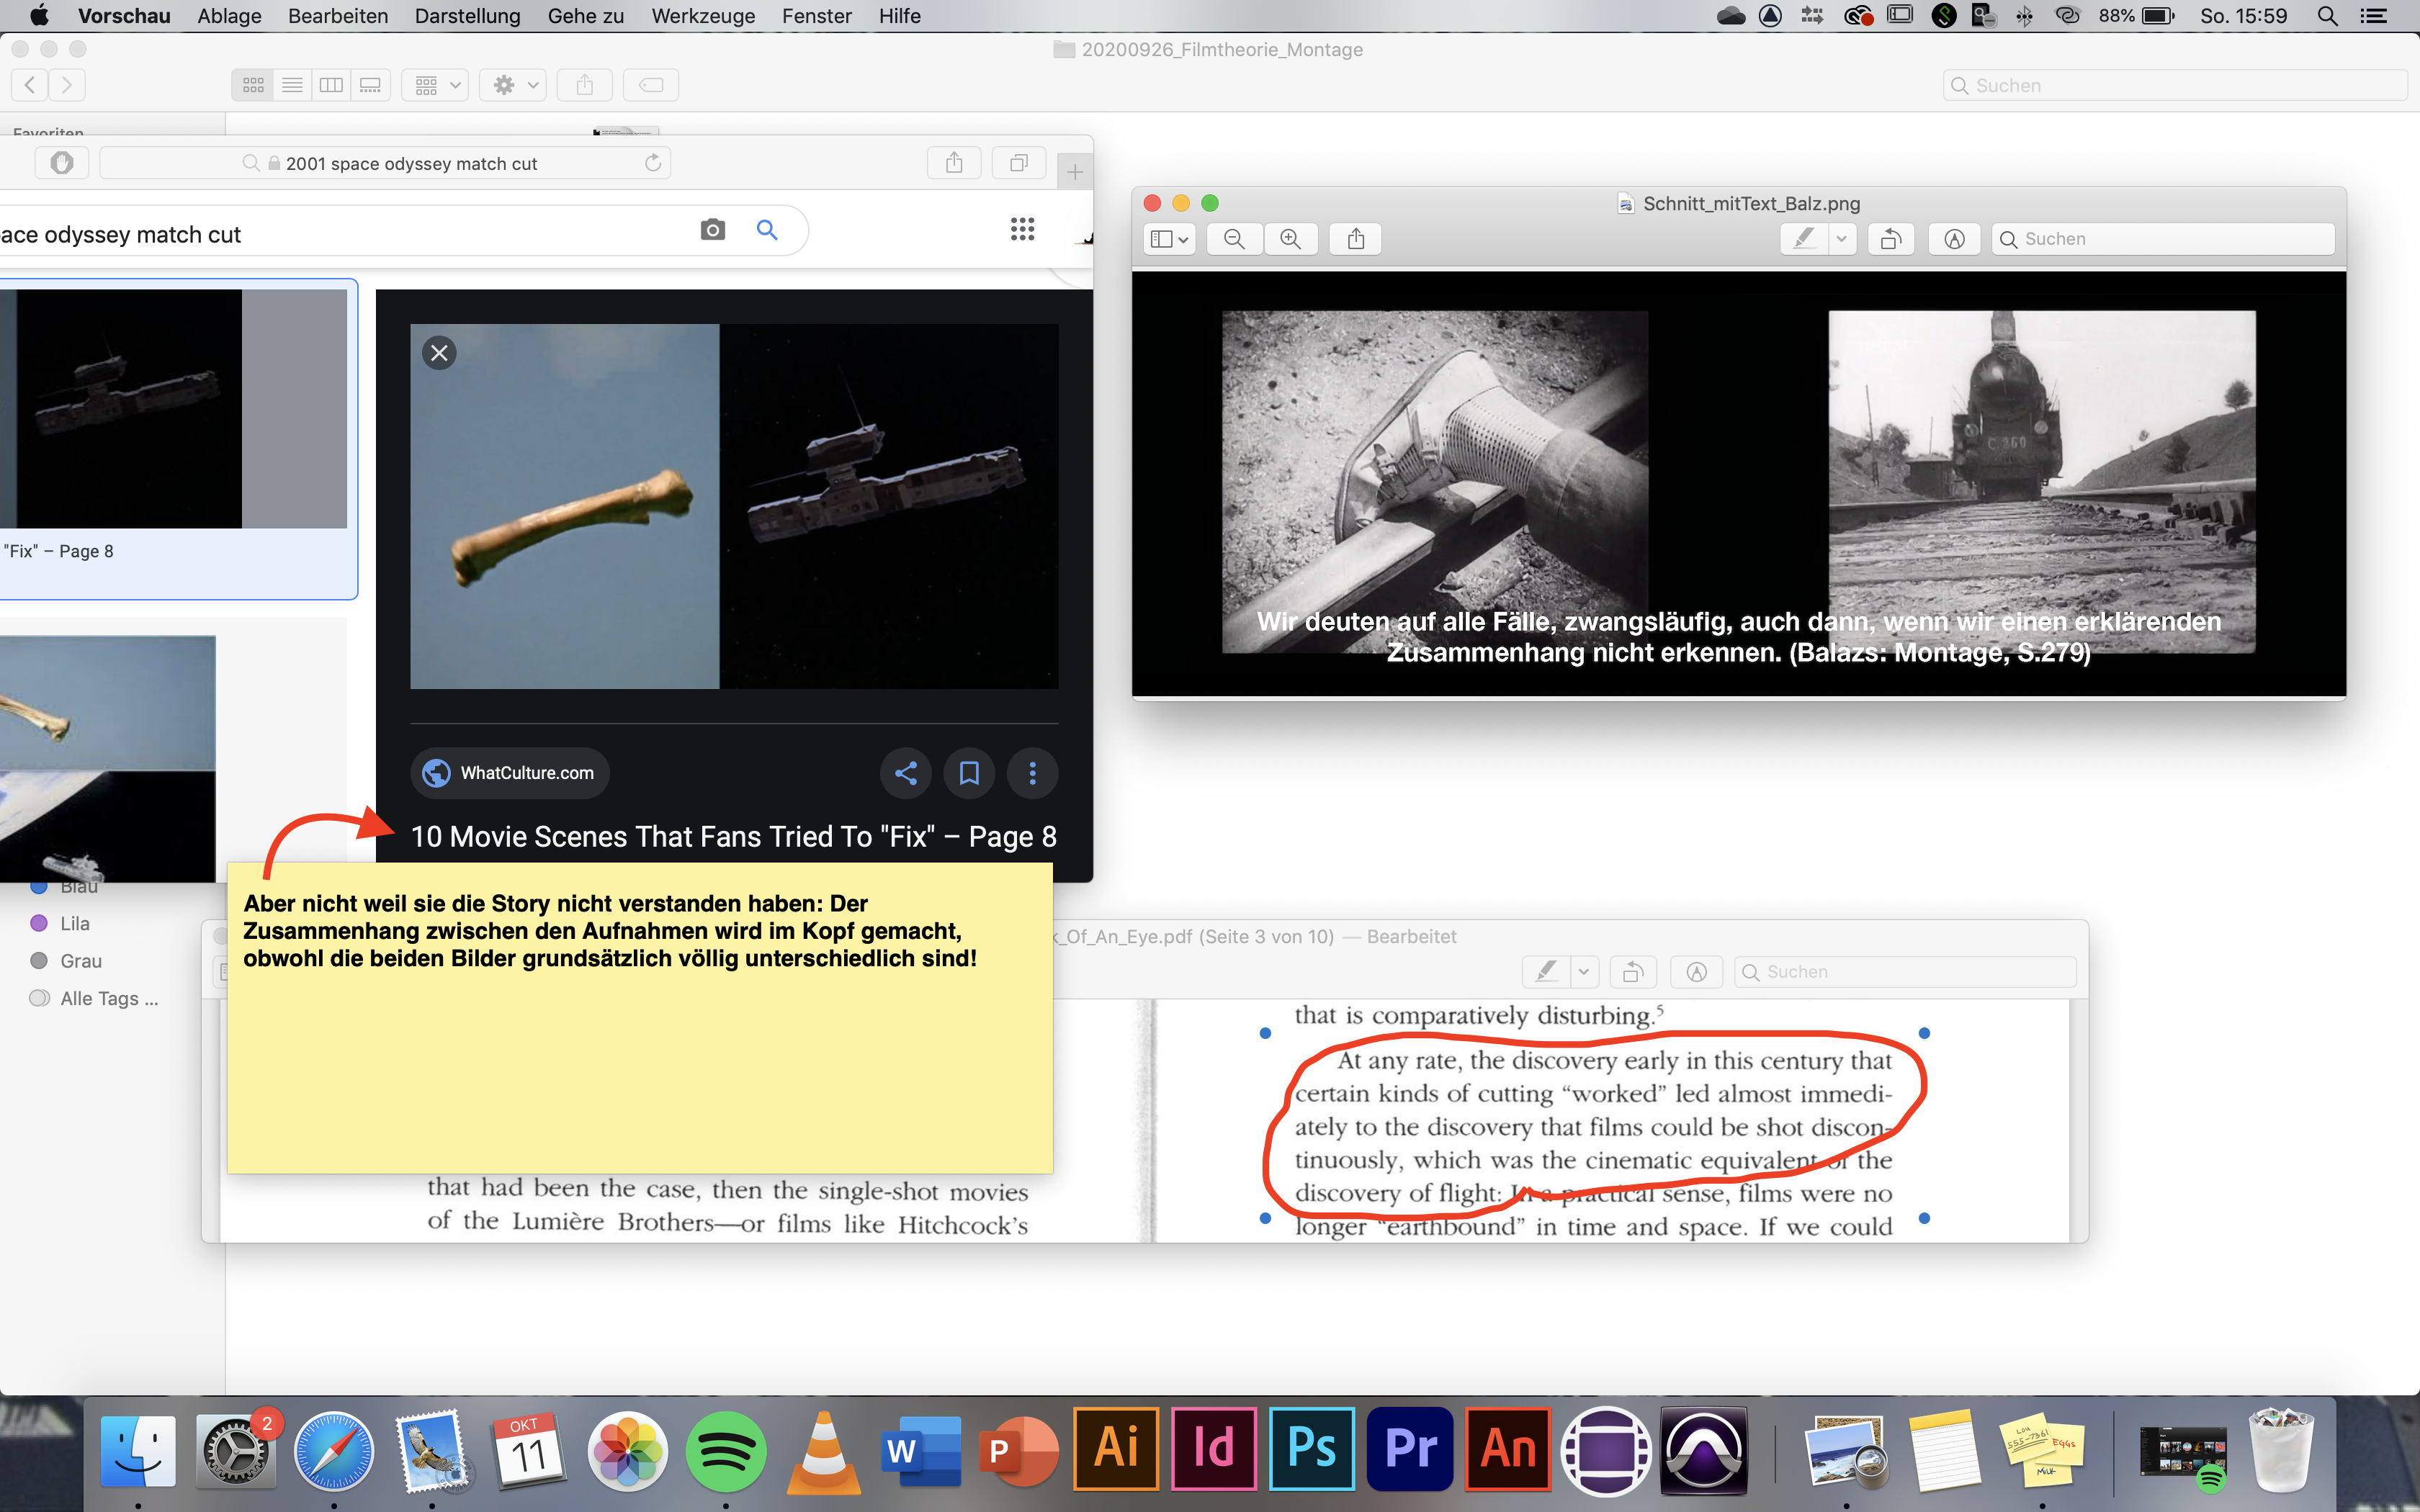Click the rotate icon in the Preview toolbar
This screenshot has width=2420, height=1512.
point(1890,239)
